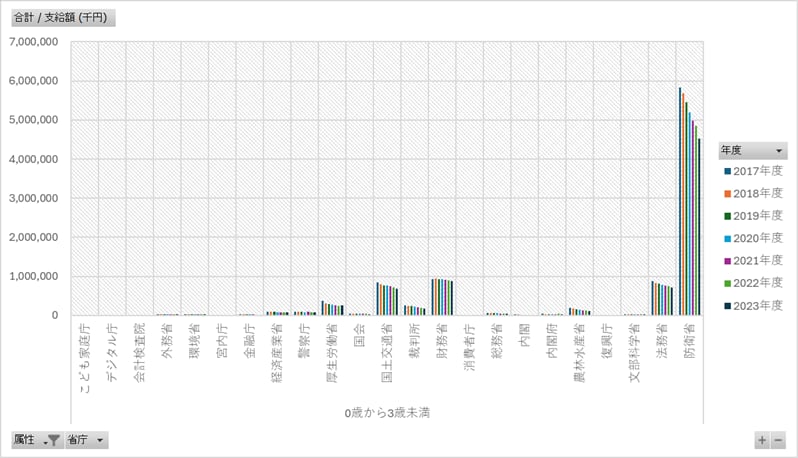Screen dimensions: 798x458
Task: Click the 3,000,000 axis value
Action: [x=33, y=198]
